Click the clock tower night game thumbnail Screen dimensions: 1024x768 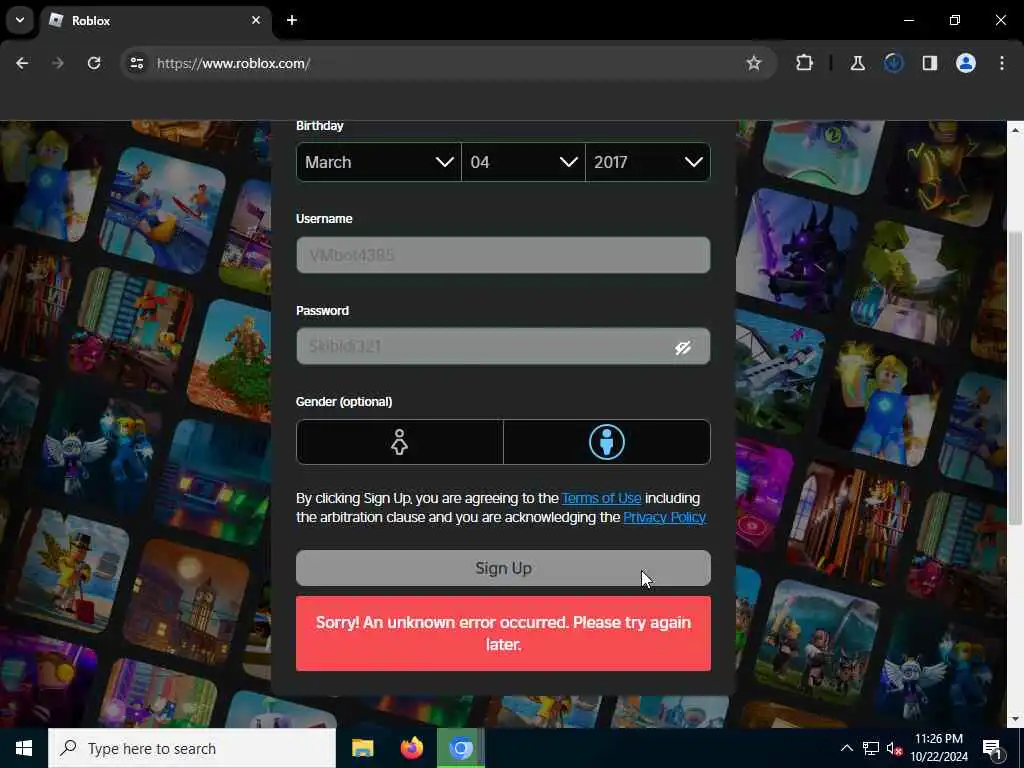point(188,602)
